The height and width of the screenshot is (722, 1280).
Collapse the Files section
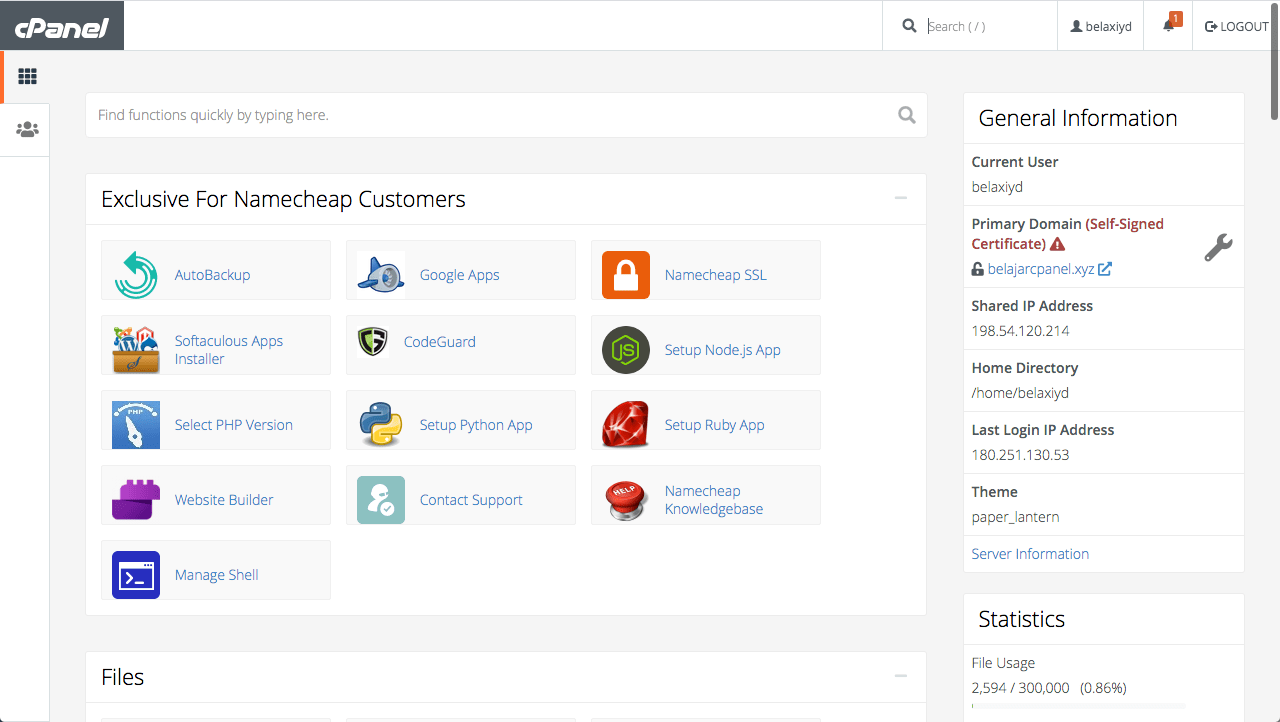pos(901,675)
